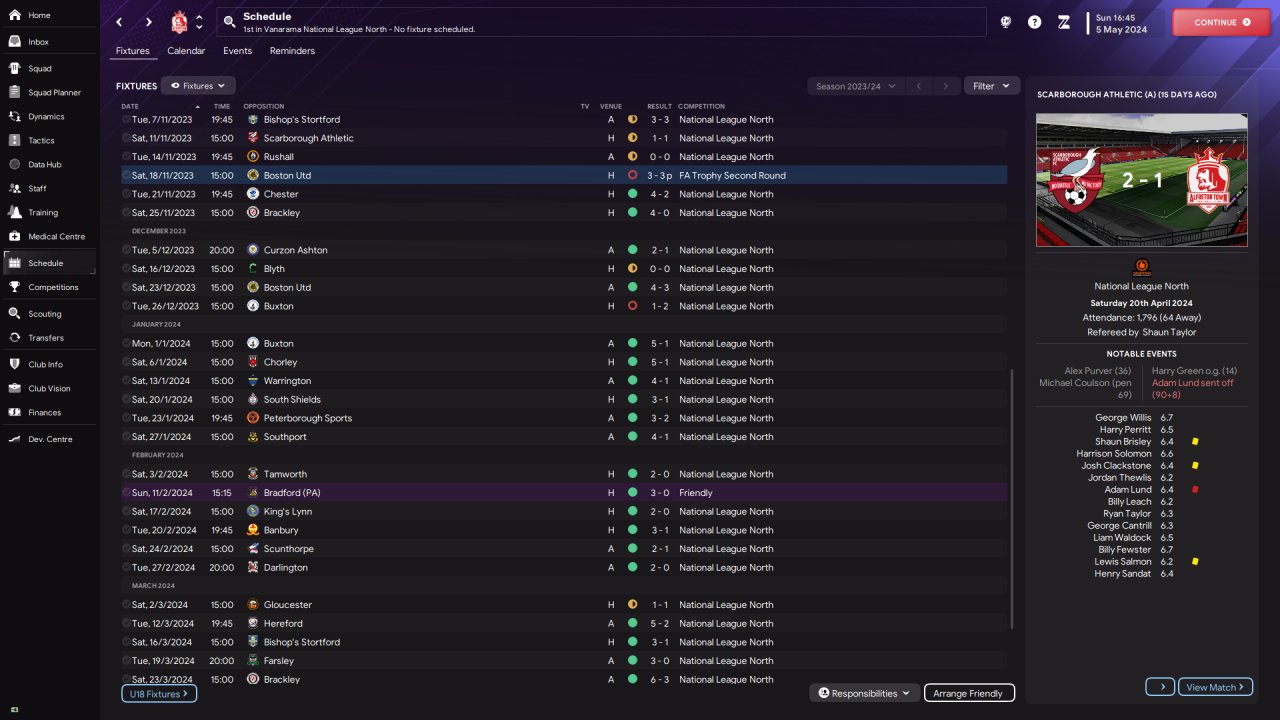1280x720 pixels.
Task: Navigate back with the left arrow
Action: click(119, 22)
